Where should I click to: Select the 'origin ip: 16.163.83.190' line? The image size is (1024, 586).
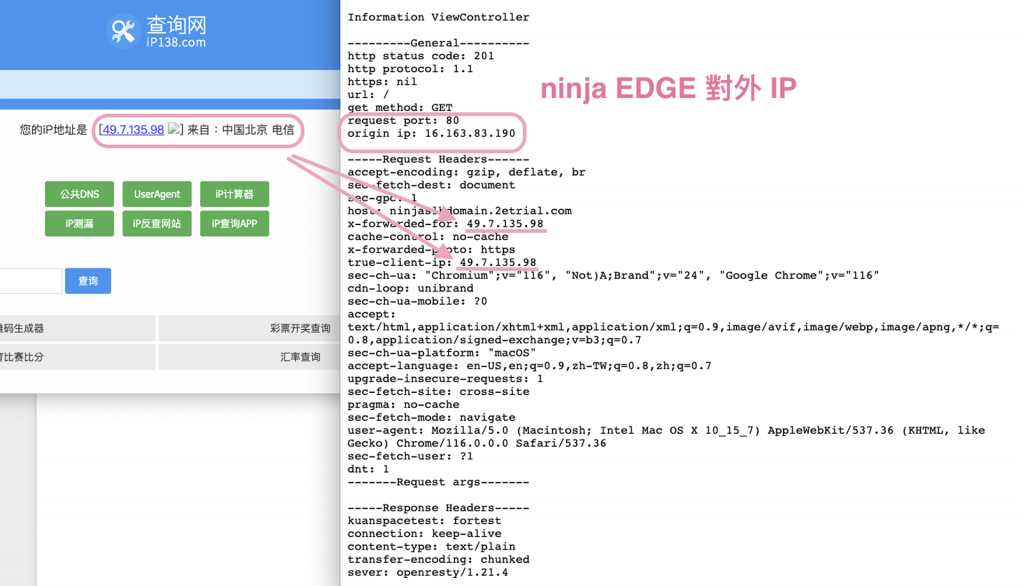coord(431,133)
